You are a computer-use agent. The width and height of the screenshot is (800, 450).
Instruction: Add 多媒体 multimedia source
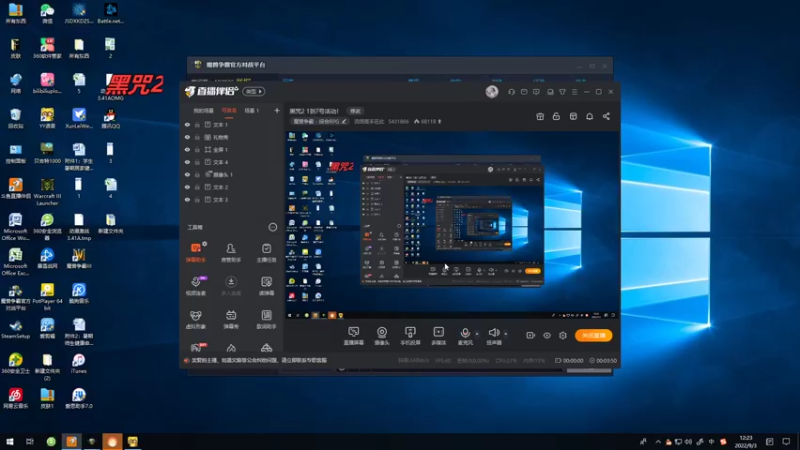click(439, 336)
